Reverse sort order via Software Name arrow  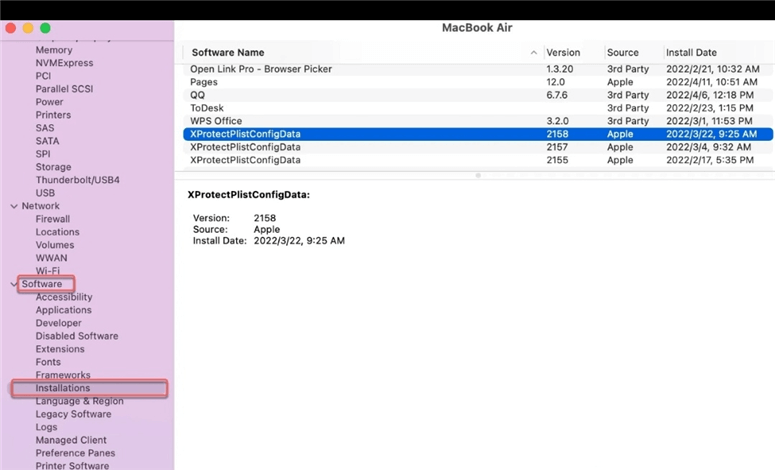pyautogui.click(x=534, y=52)
